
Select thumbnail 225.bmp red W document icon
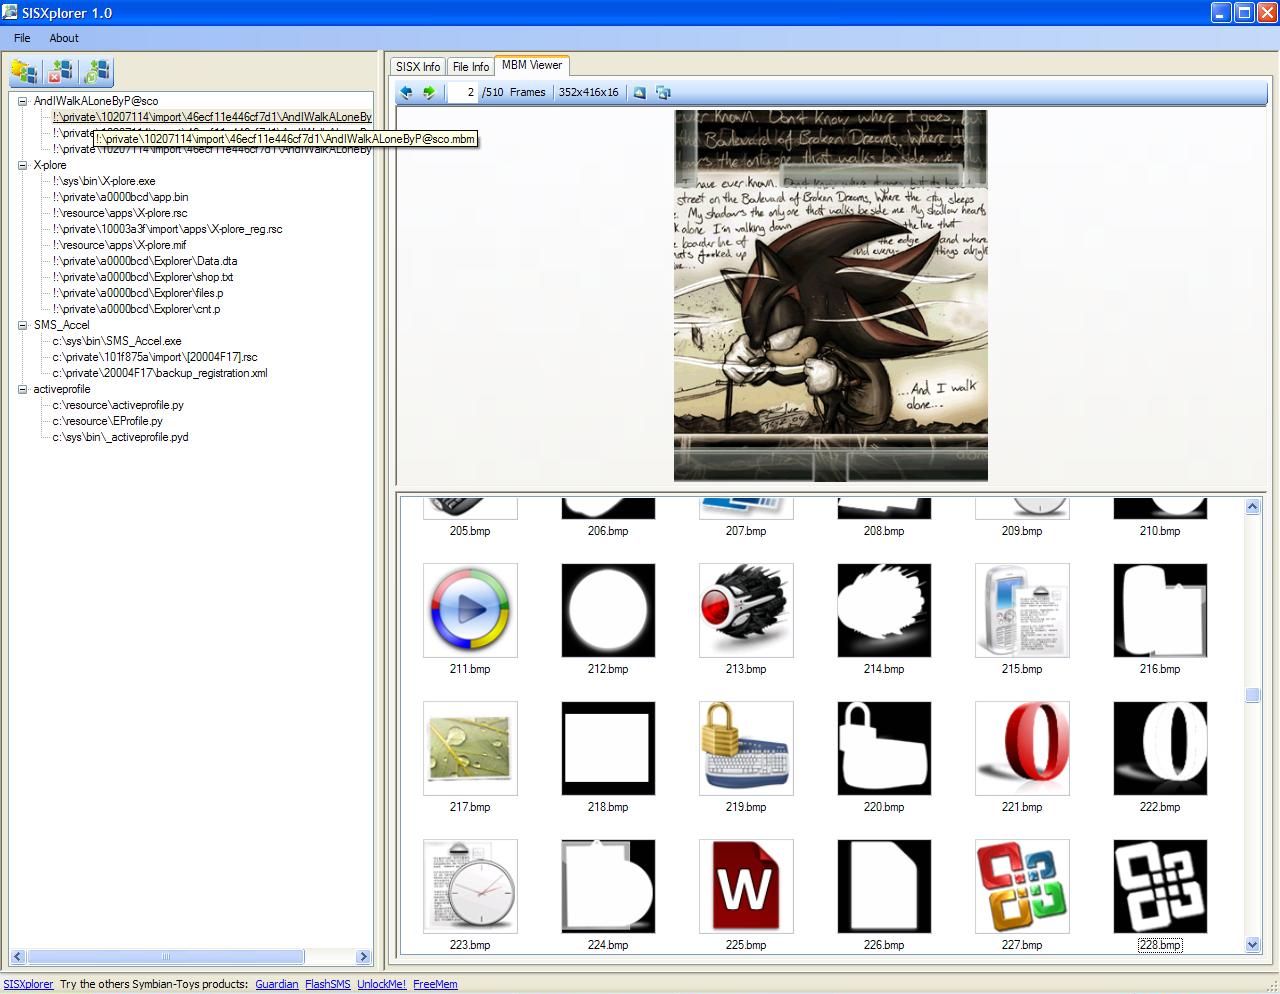tap(746, 886)
